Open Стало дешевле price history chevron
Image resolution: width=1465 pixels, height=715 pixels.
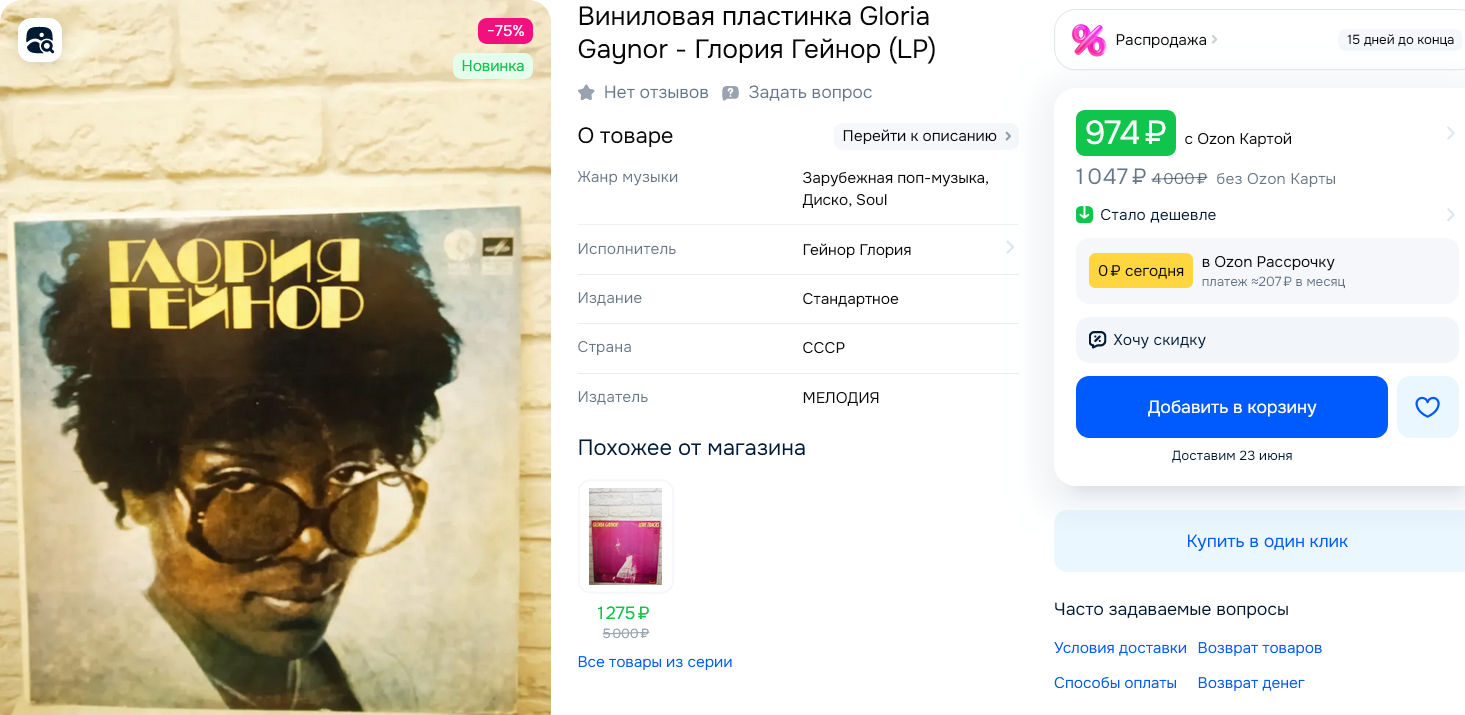(1451, 215)
